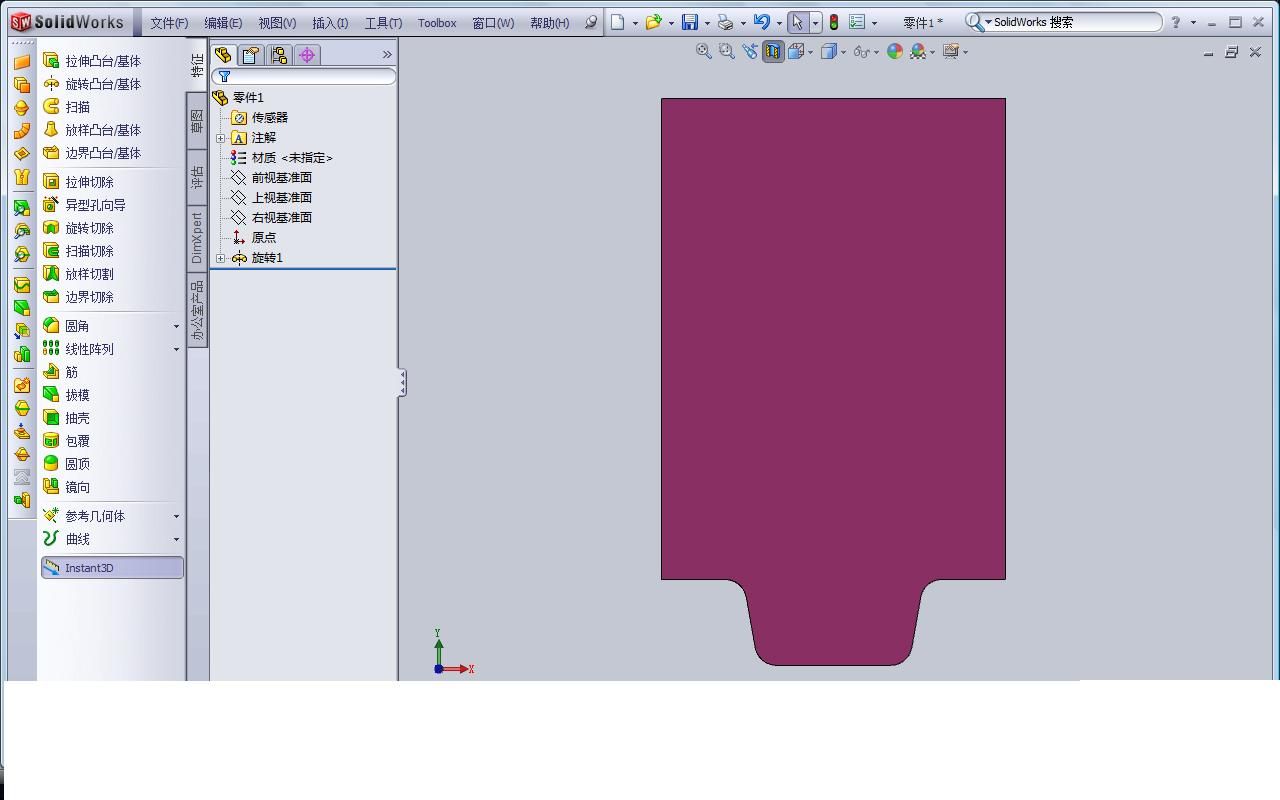Switch to the 草图 sketch tab

tap(197, 121)
